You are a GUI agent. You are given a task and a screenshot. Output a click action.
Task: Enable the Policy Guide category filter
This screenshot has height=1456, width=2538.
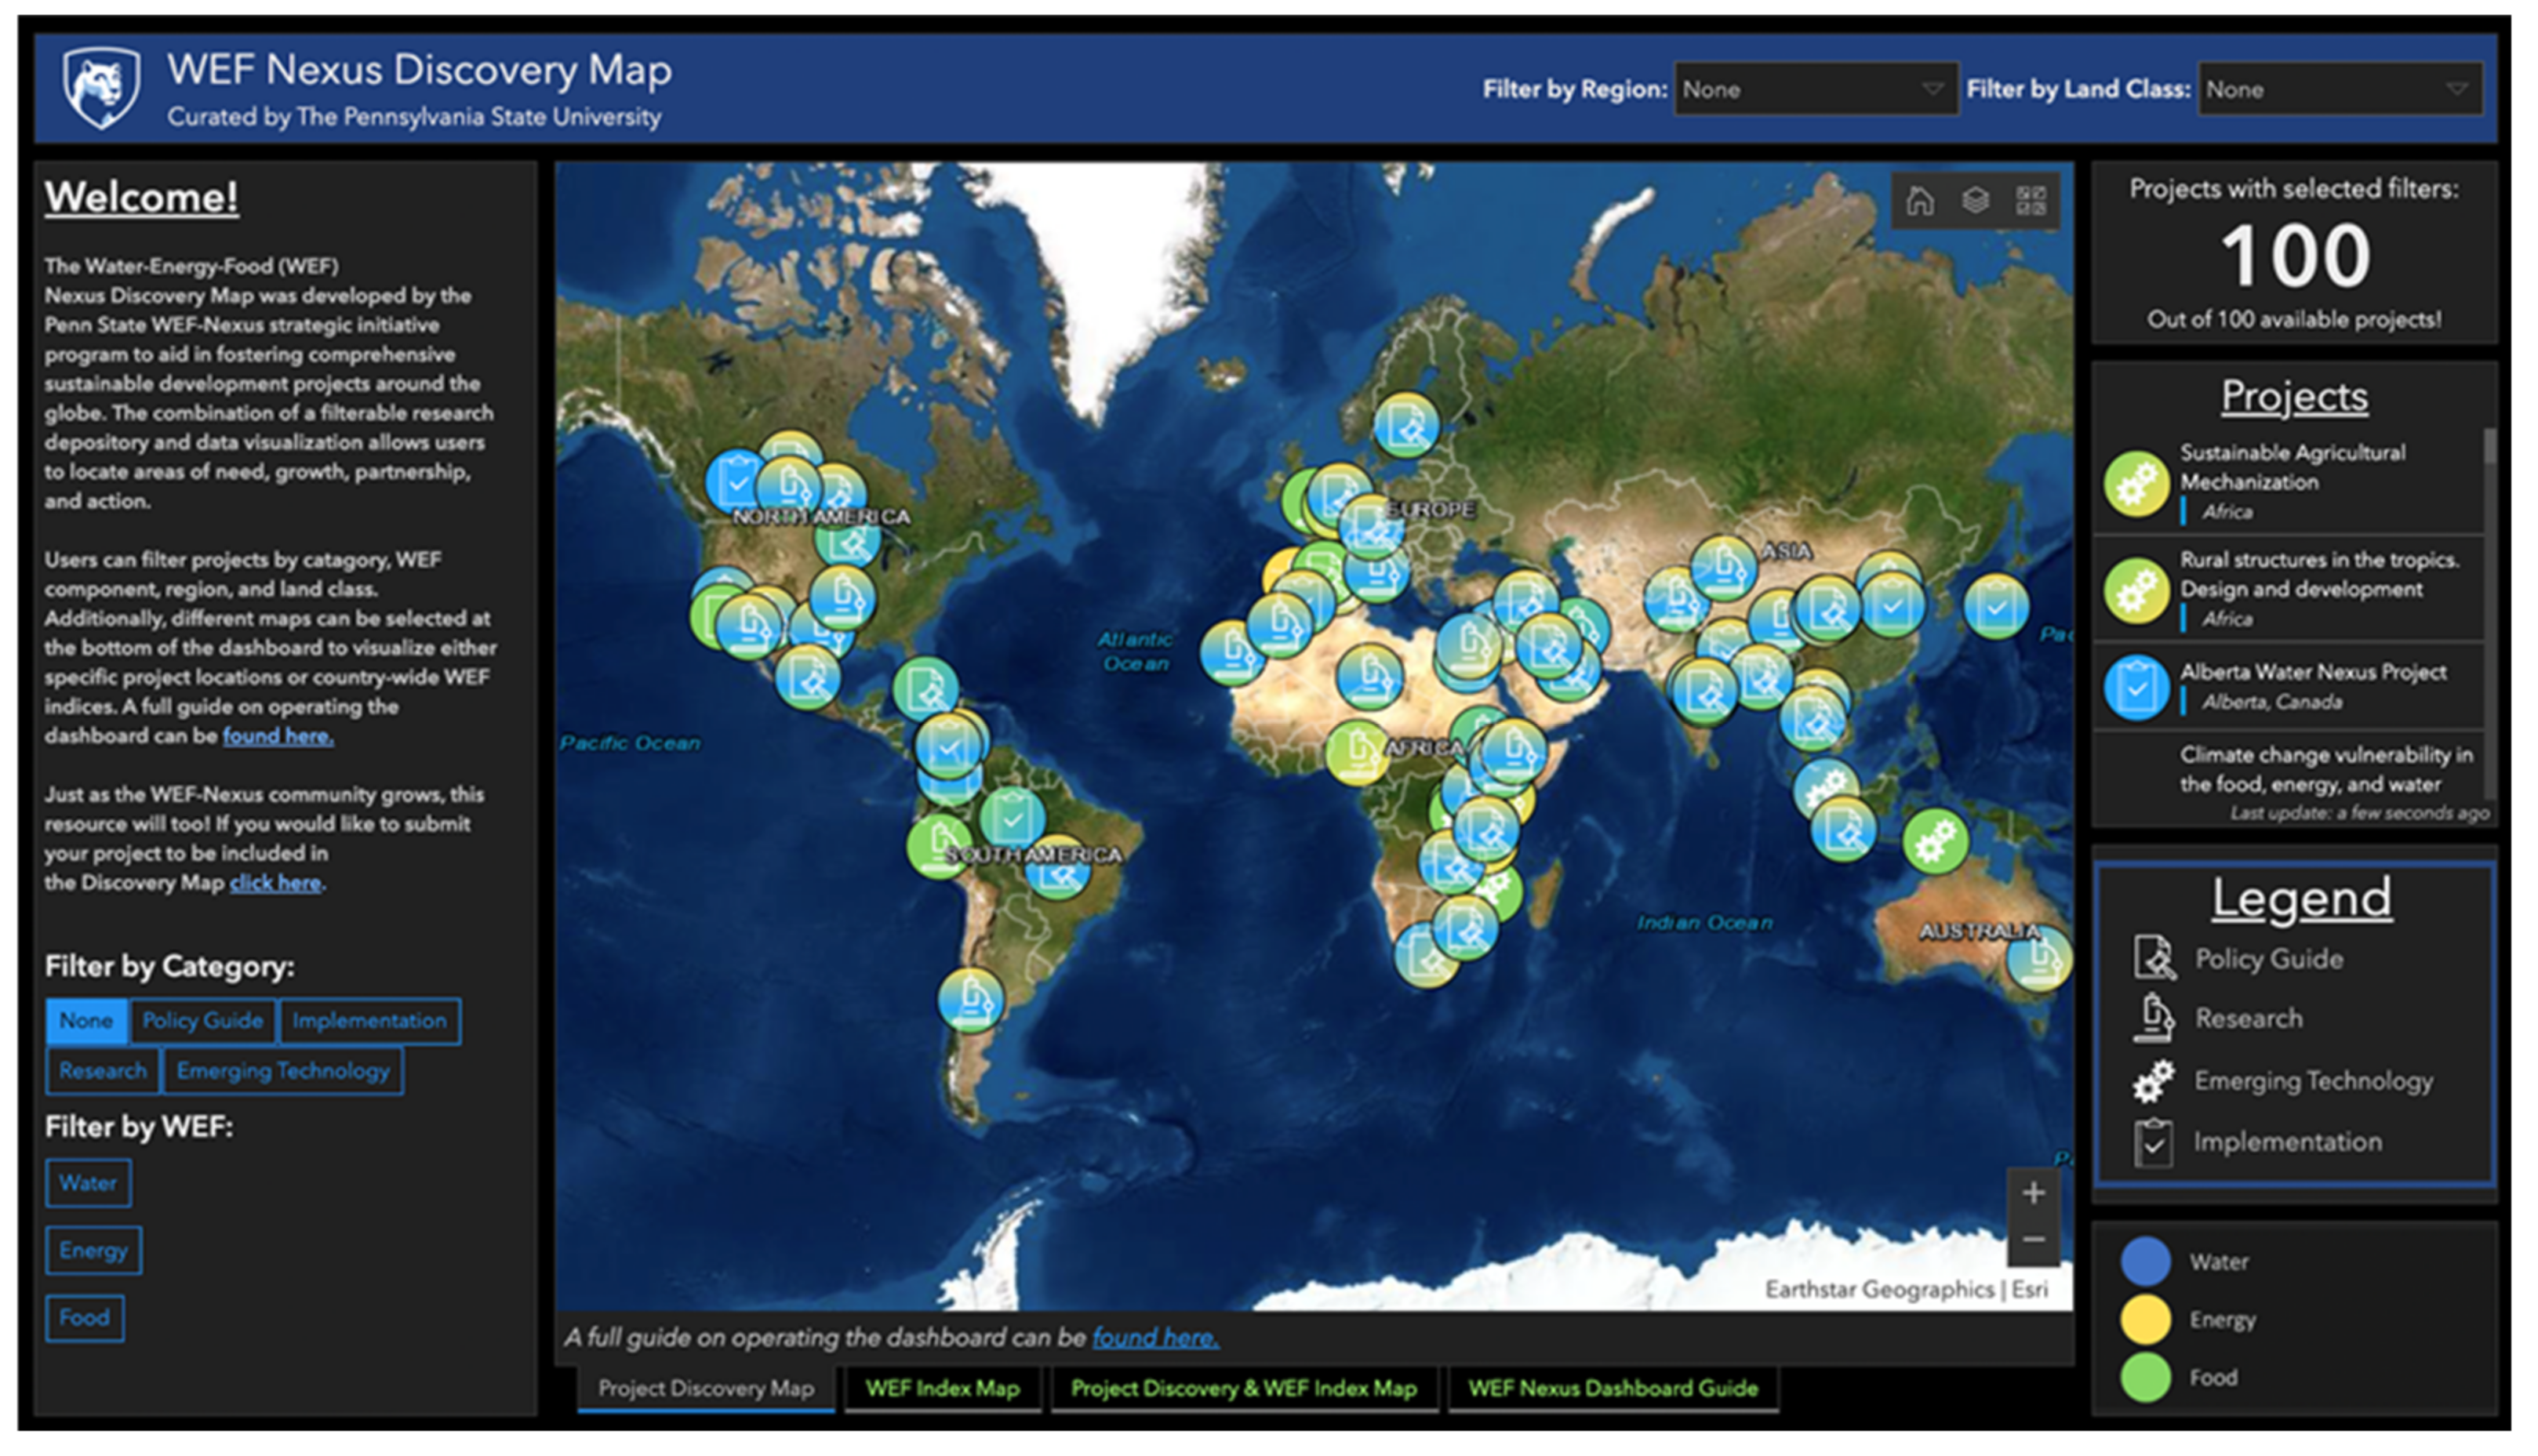point(203,1021)
